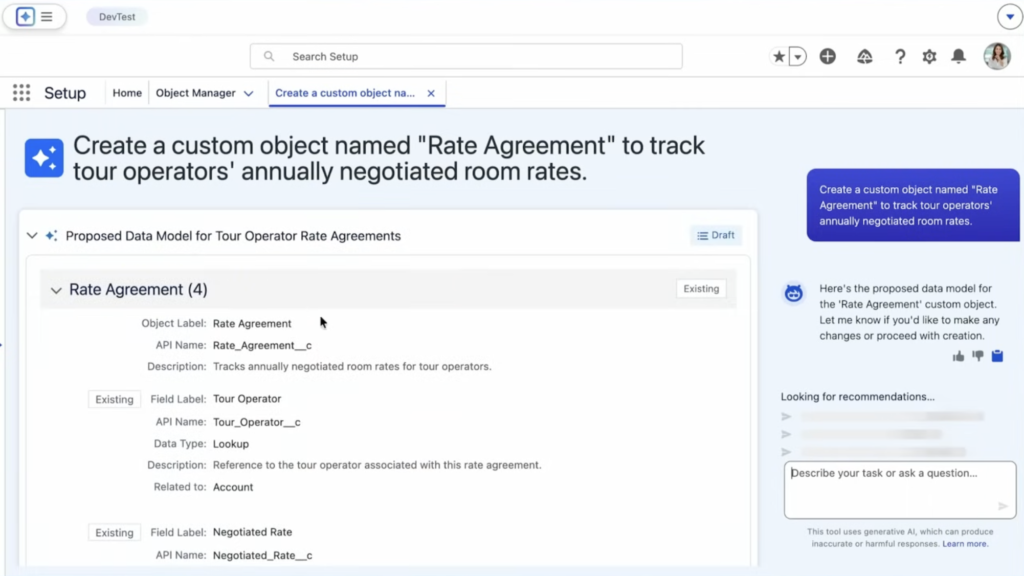Image resolution: width=1024 pixels, height=576 pixels.
Task: Collapse the Rate Agreement (4) section
Action: (x=56, y=290)
